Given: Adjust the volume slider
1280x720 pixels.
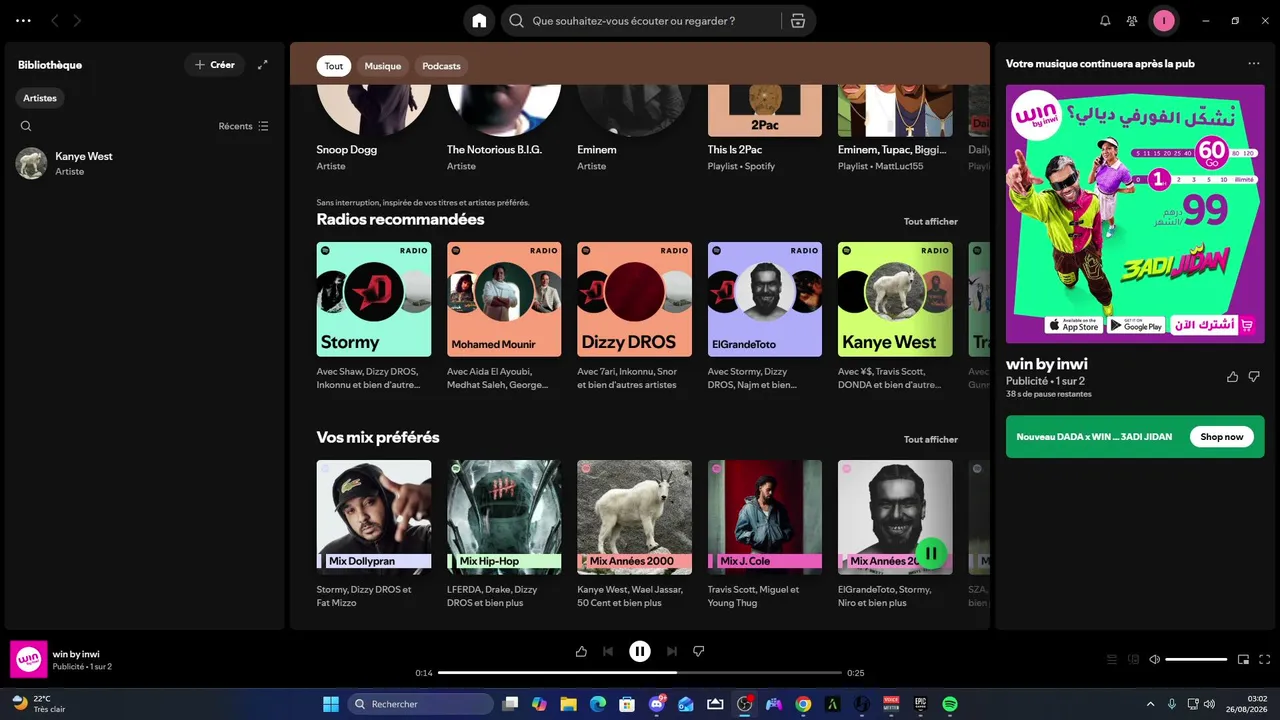Looking at the screenshot, I should coord(1196,659).
